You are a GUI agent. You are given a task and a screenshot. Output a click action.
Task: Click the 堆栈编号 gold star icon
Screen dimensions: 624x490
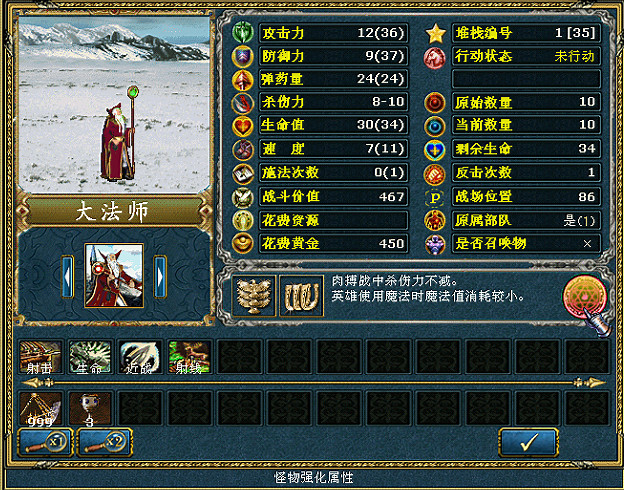coord(435,33)
